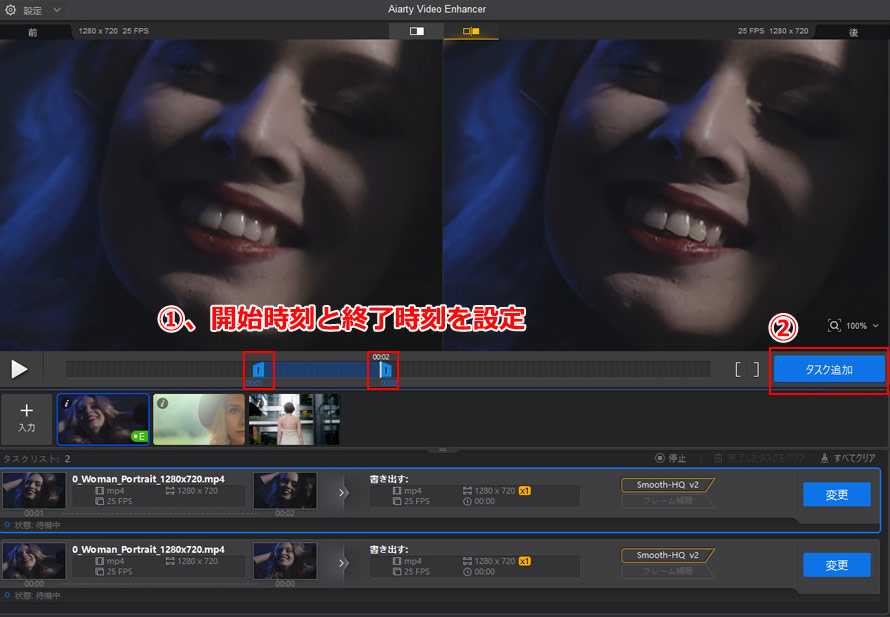Click the タスク追加 button
The width and height of the screenshot is (890, 617).
829,369
